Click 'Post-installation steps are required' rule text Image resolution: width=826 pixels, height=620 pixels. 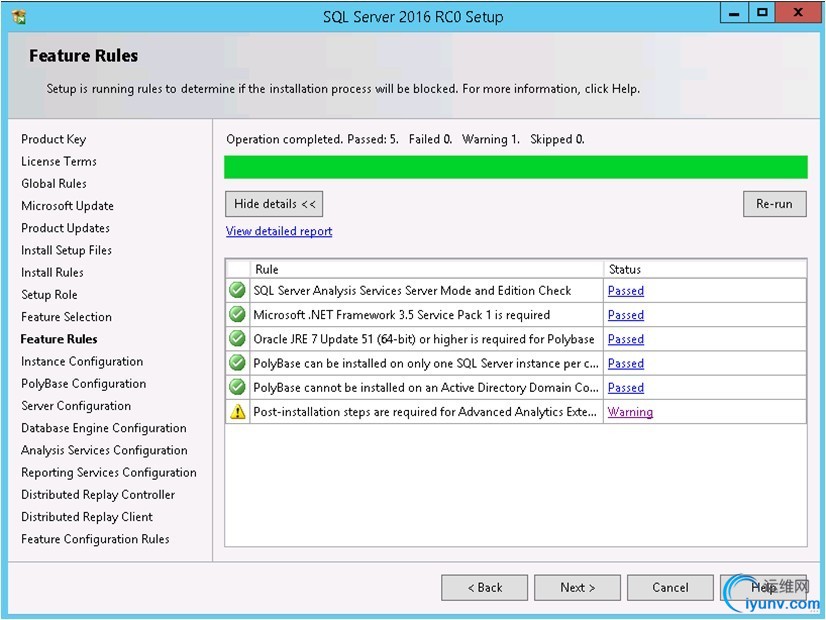click(x=425, y=412)
